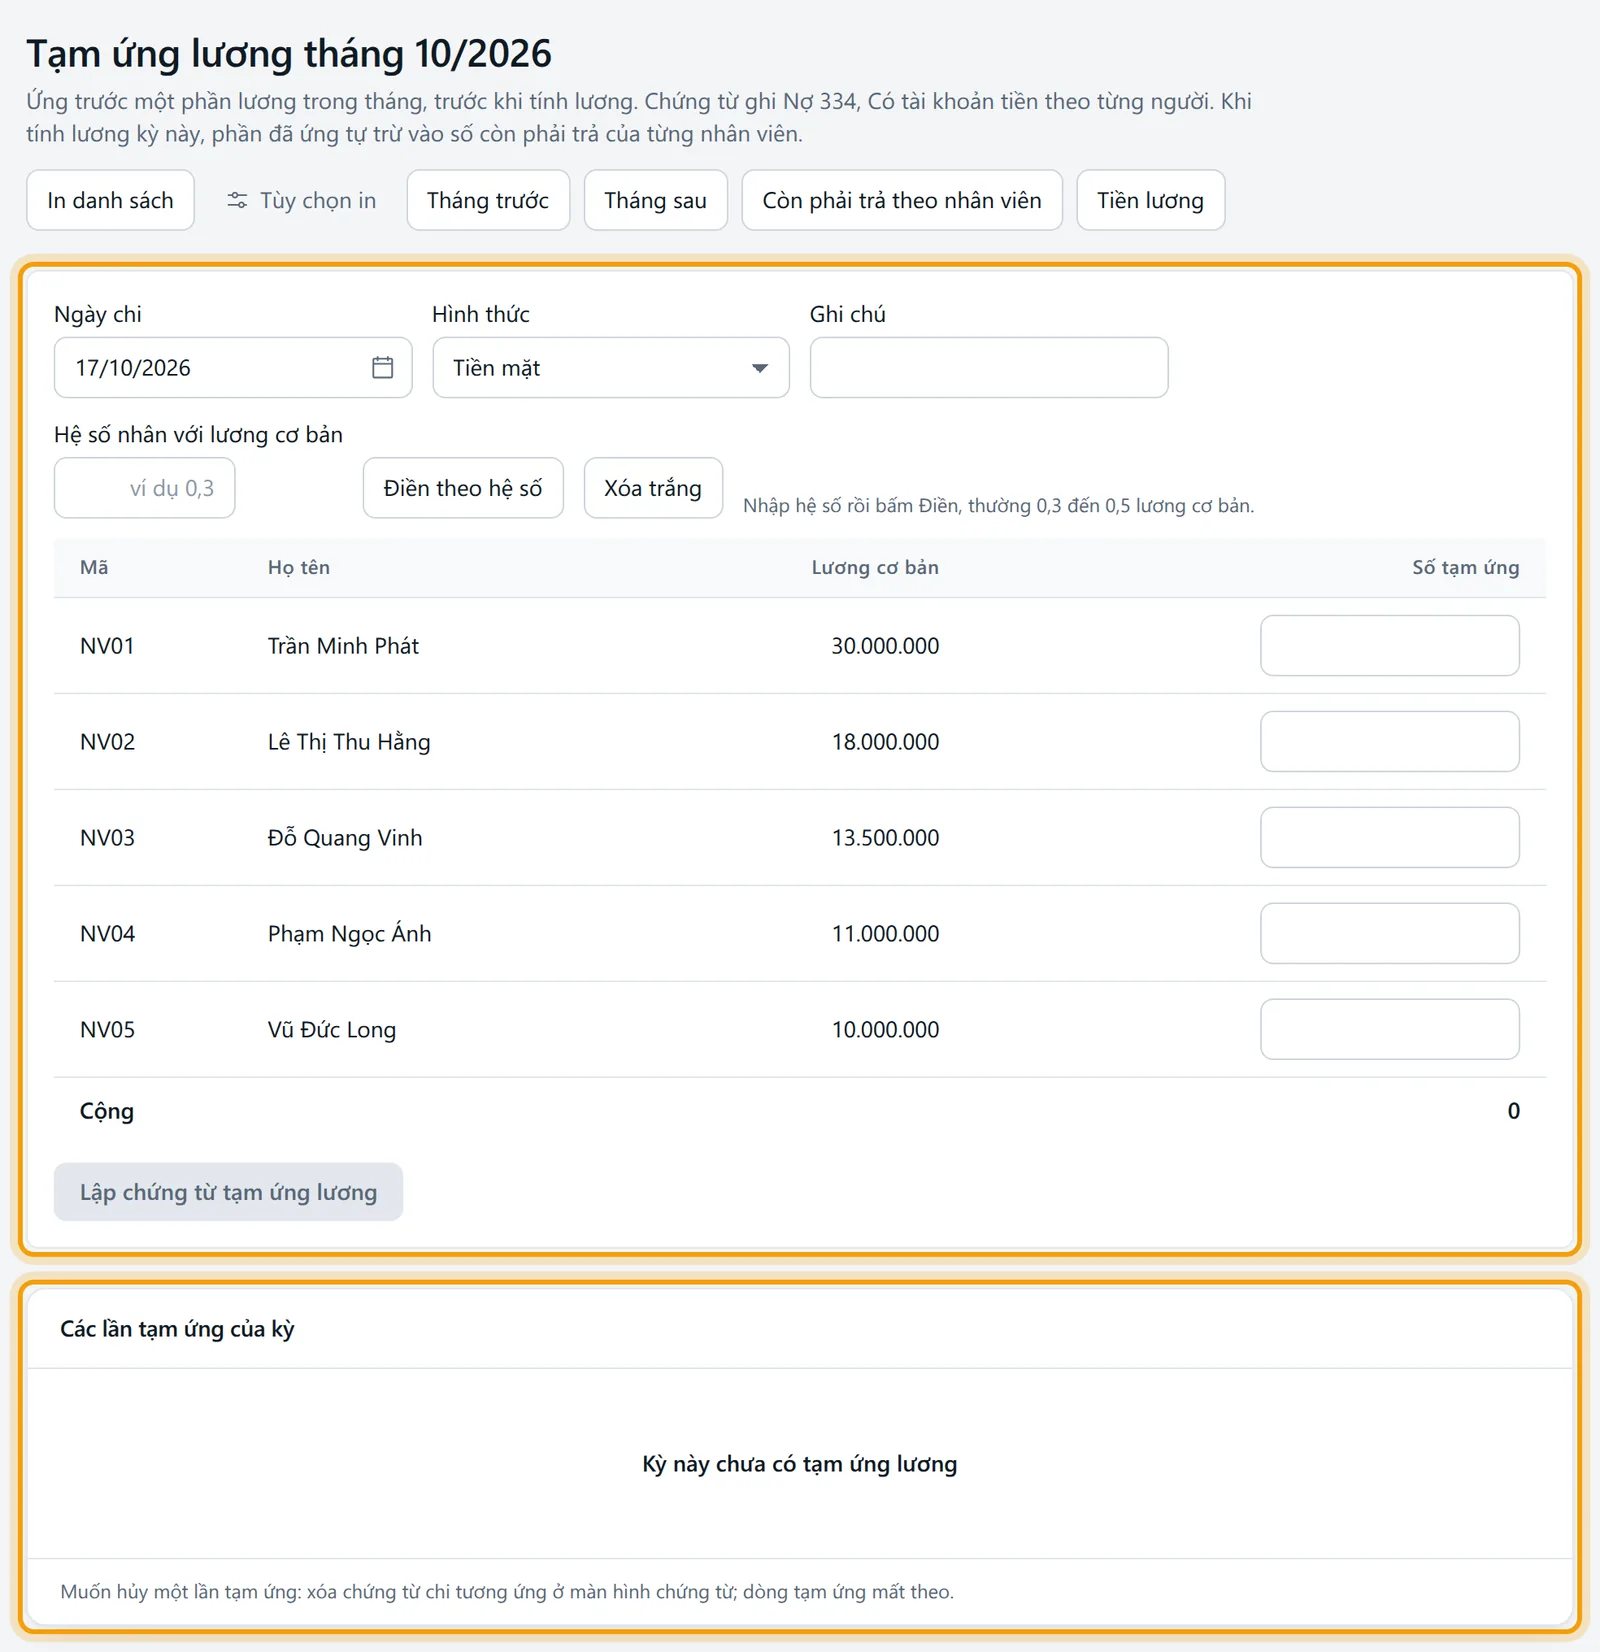Viewport: 1600px width, 1652px height.
Task: Go to Tháng trước
Action: click(x=488, y=200)
